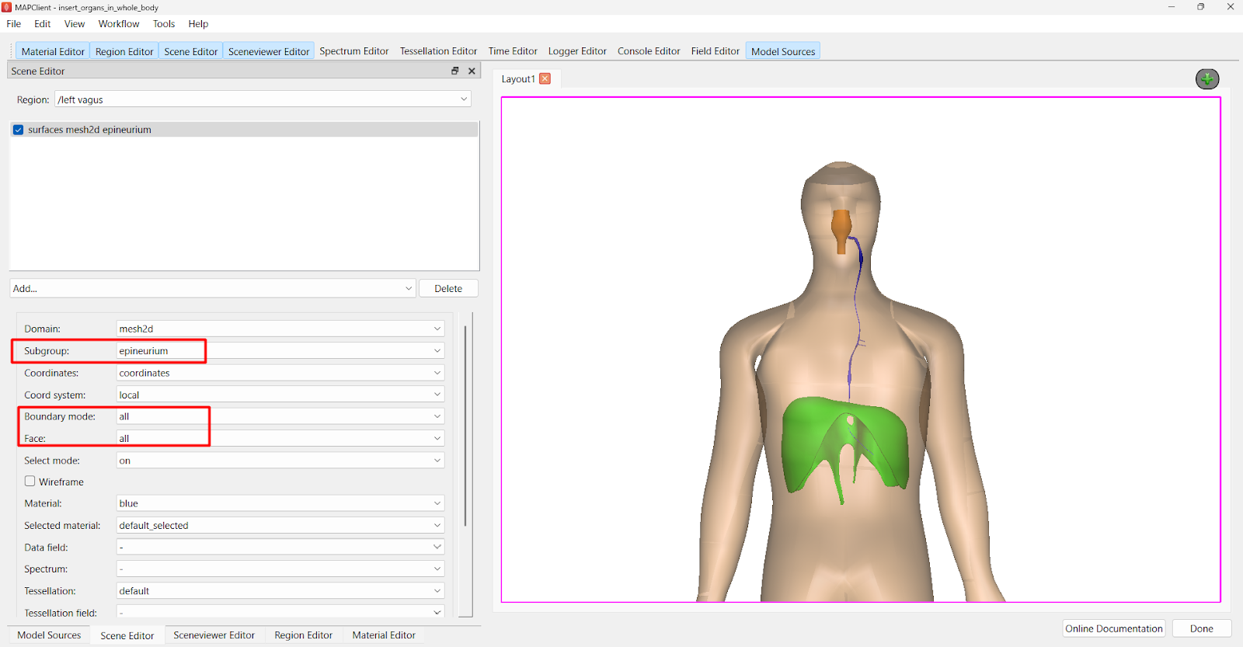Open the Material dropdown set to blue
This screenshot has width=1243, height=647.
280,503
